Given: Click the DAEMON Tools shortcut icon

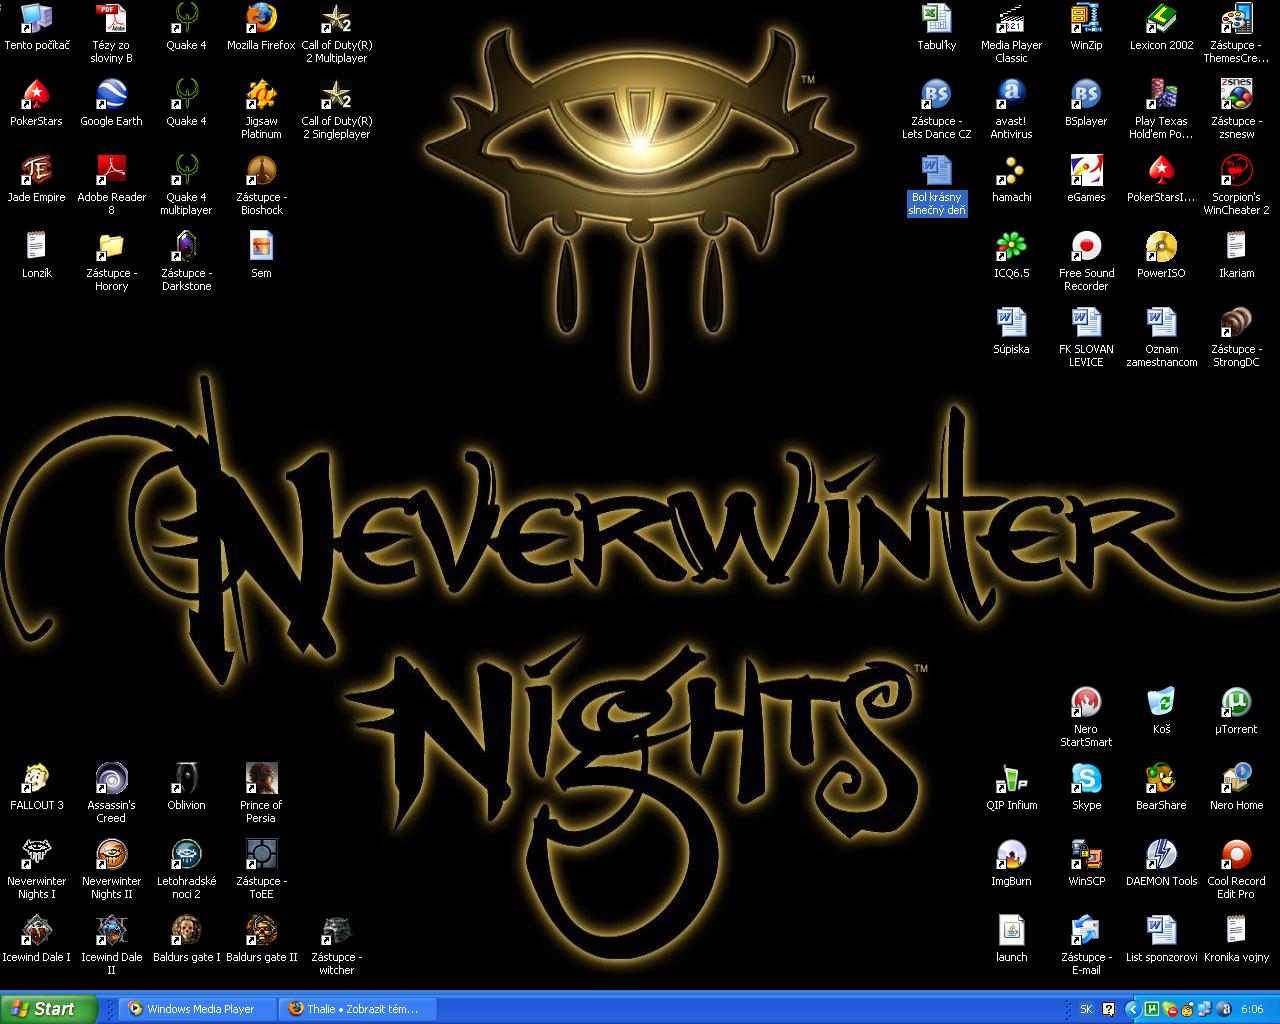Looking at the screenshot, I should [x=1161, y=855].
